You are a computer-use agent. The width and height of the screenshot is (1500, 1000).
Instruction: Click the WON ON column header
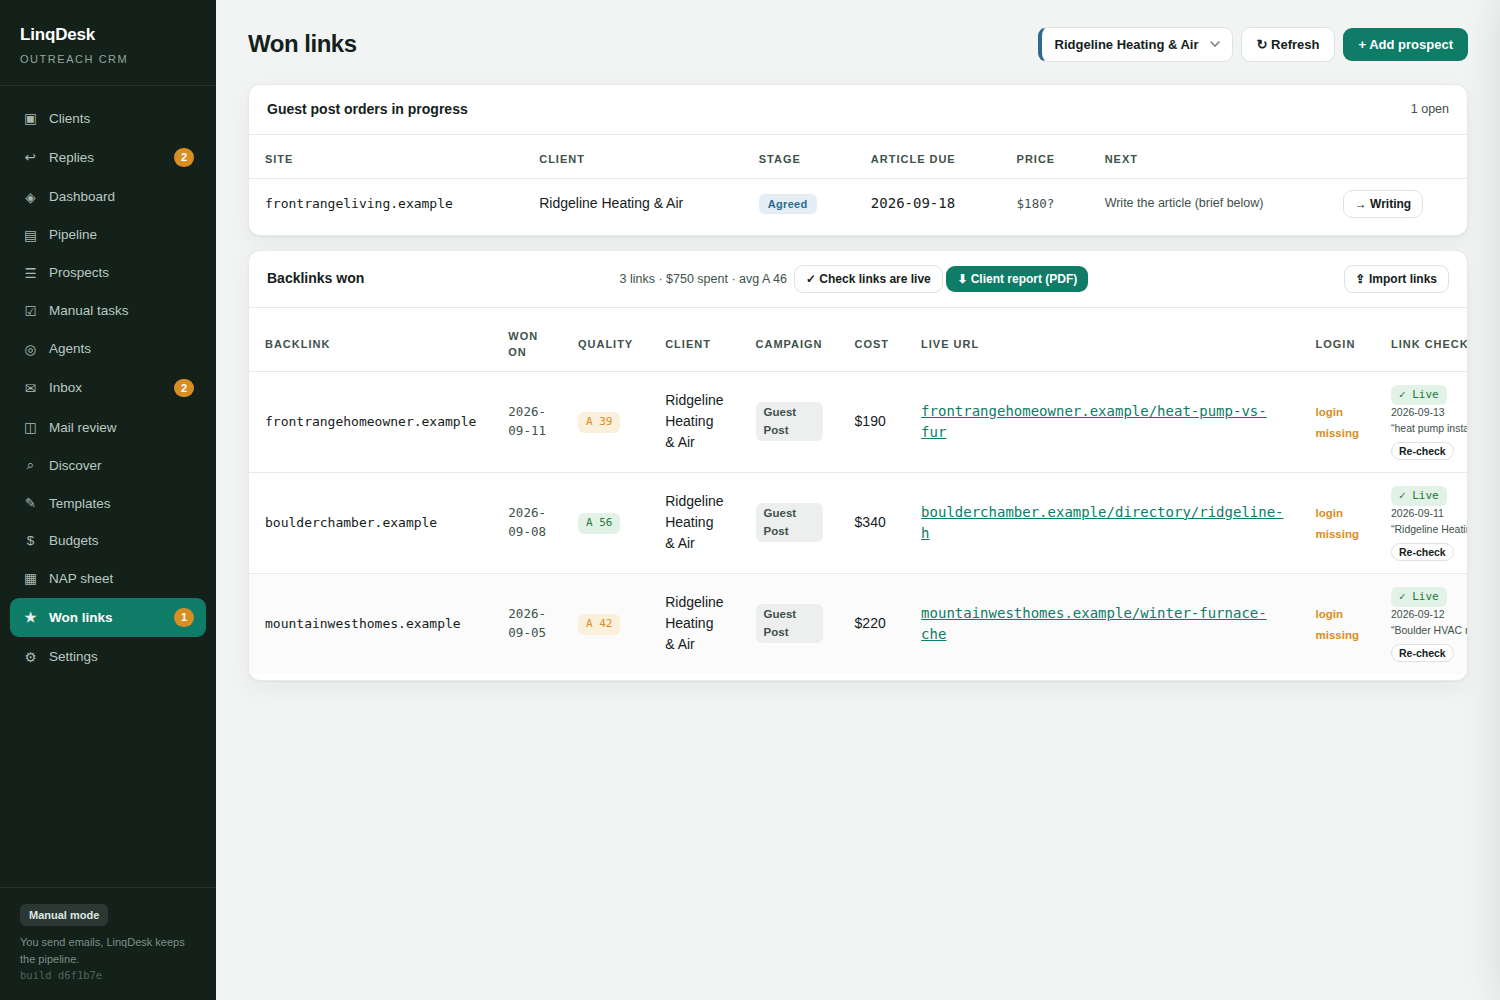tap(523, 344)
